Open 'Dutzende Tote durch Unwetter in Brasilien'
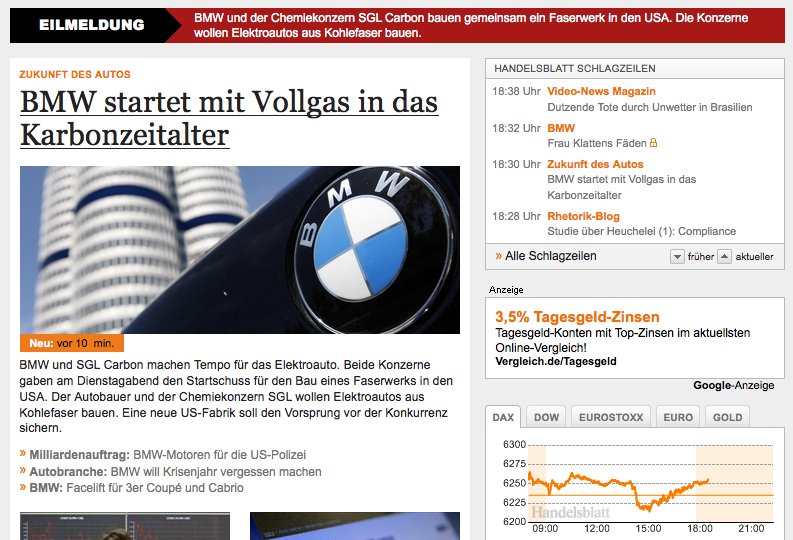 tap(650, 107)
